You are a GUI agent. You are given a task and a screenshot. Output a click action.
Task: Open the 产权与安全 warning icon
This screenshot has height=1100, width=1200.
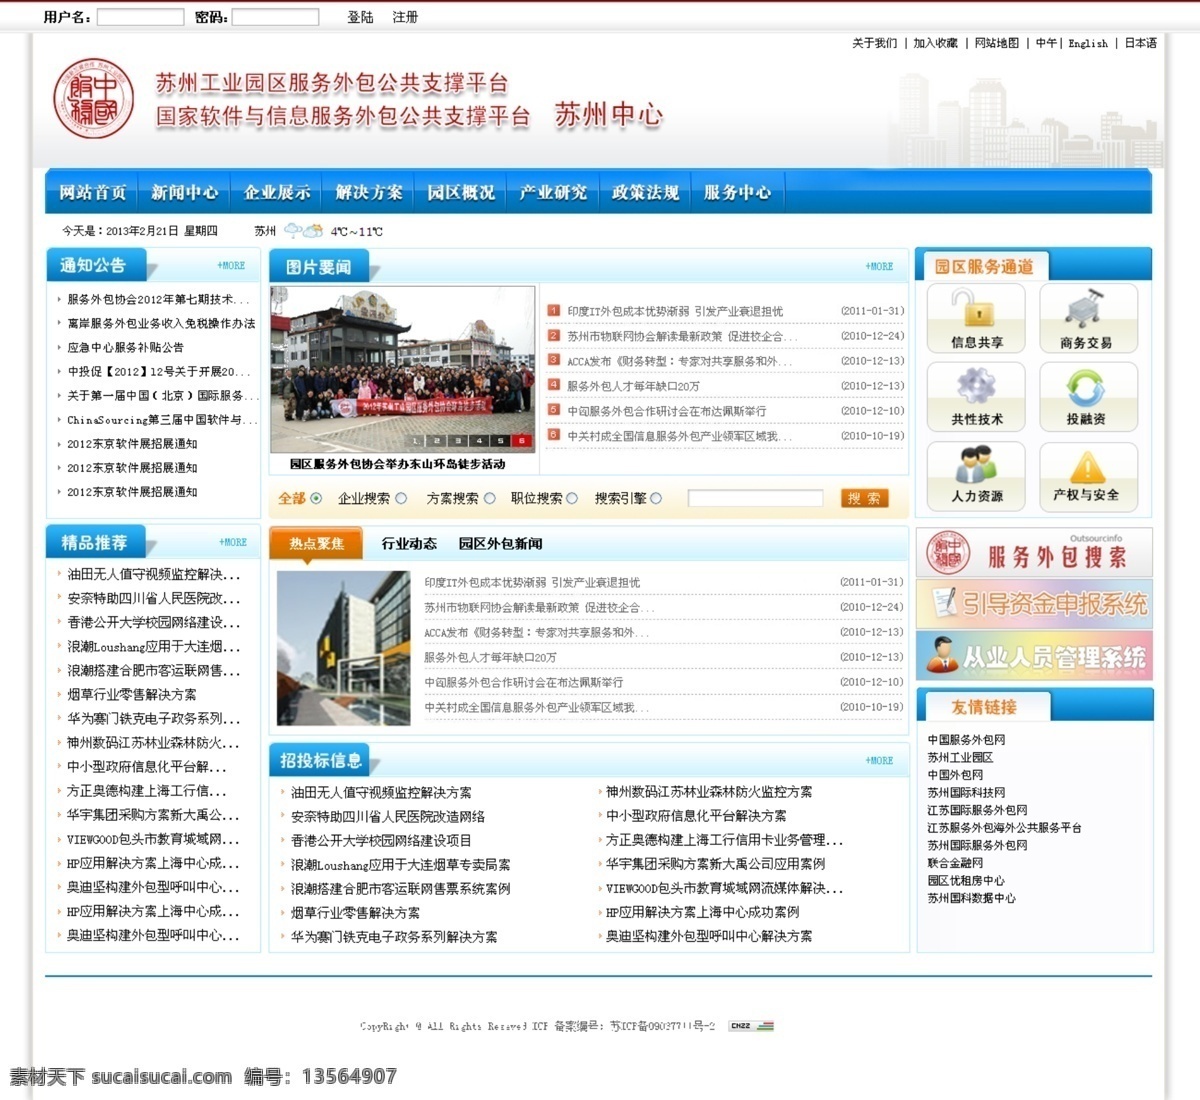point(1088,475)
